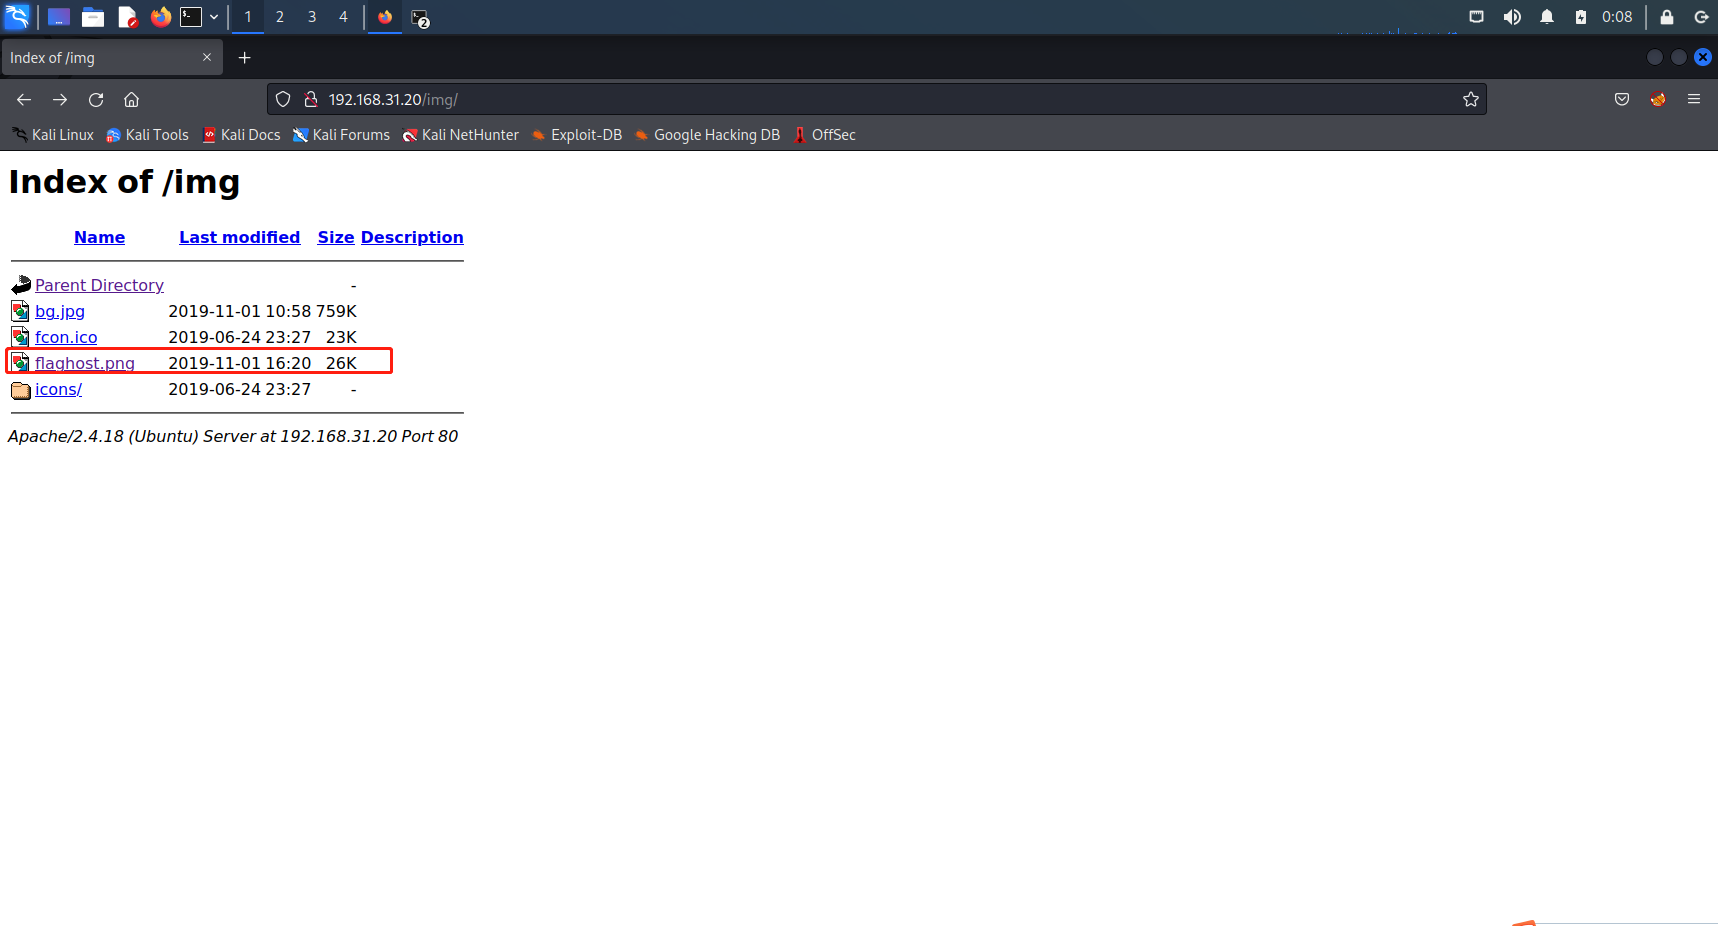This screenshot has width=1718, height=926.
Task: Go to Parent Directory link
Action: 99,285
